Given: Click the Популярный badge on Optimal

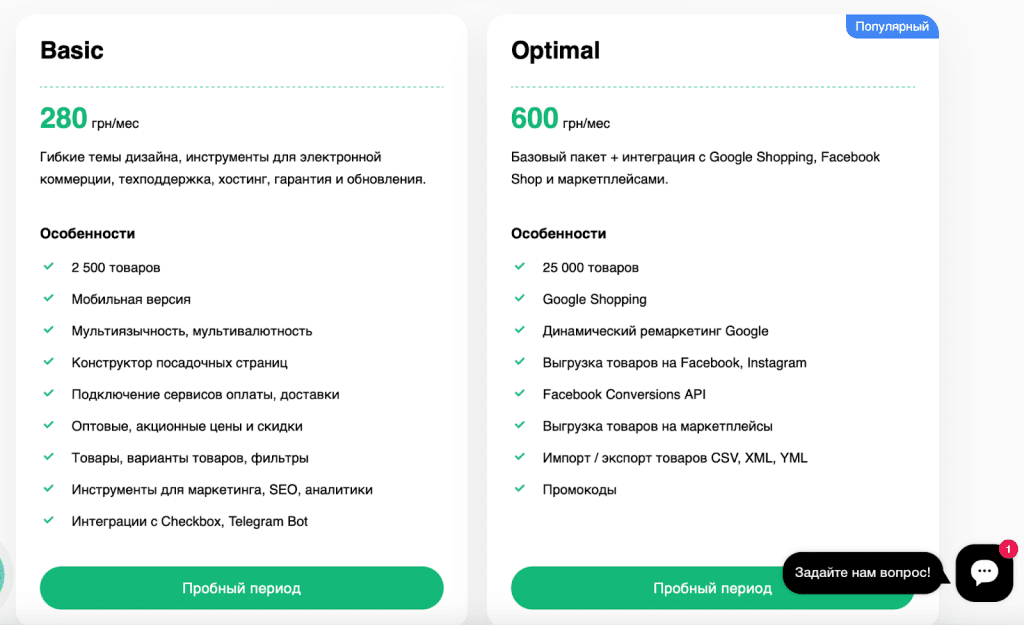Looking at the screenshot, I should click(891, 27).
